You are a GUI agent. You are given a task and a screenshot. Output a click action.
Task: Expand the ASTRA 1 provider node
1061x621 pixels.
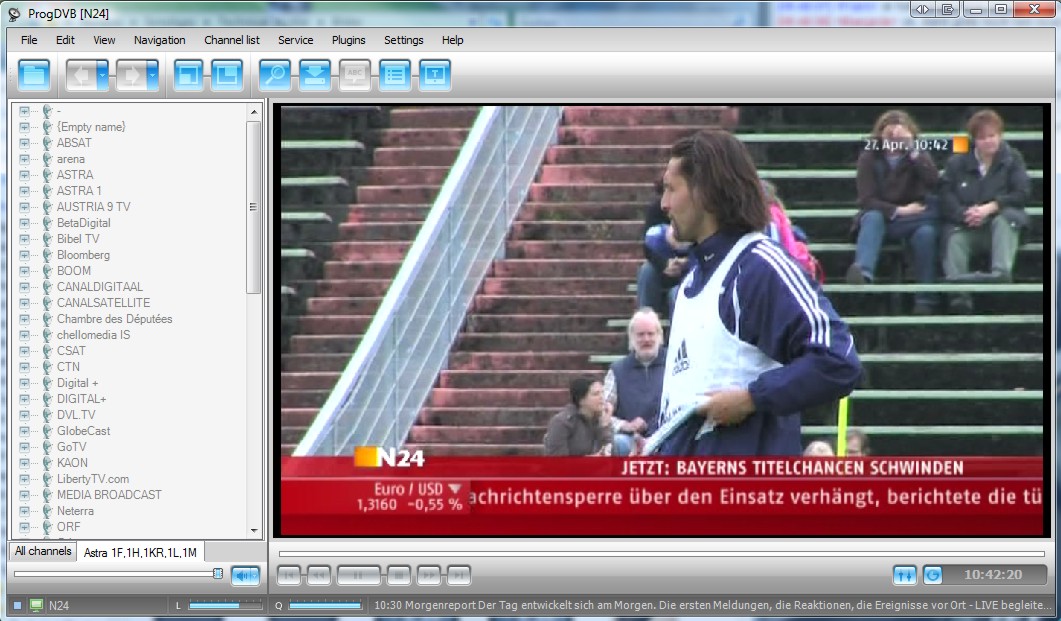point(24,191)
